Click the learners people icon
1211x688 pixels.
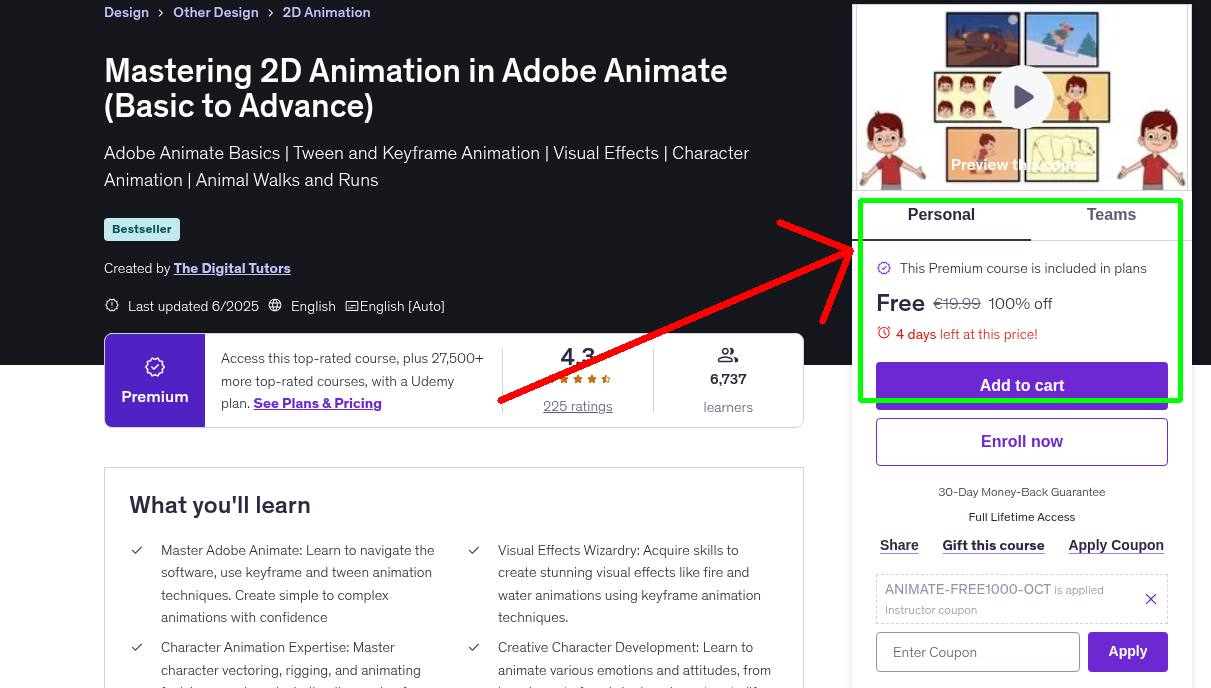pyautogui.click(x=728, y=355)
